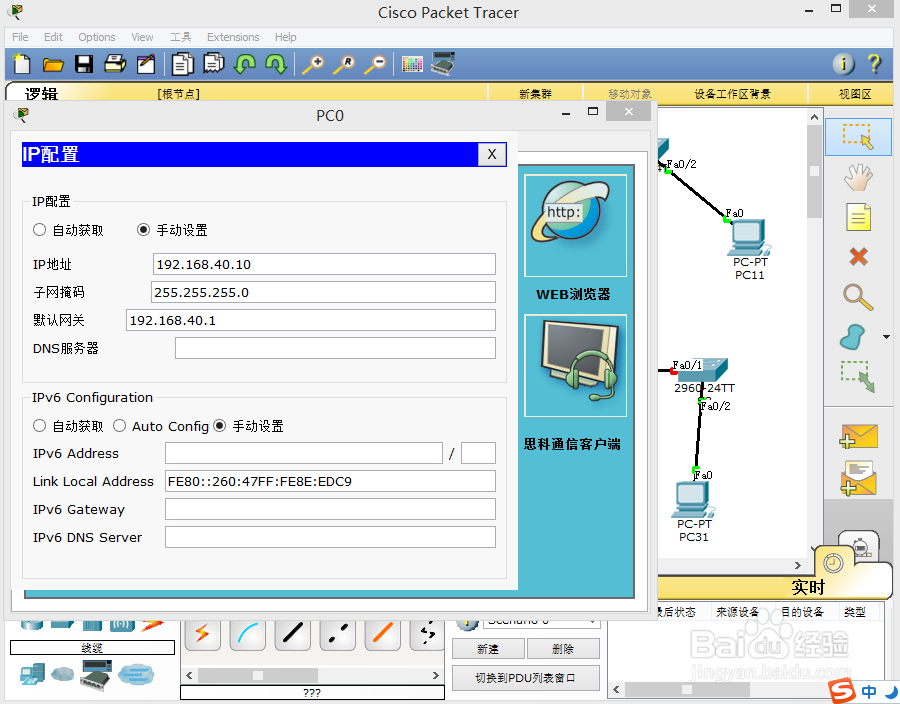Click the Paste icon in the toolbar
Screen dimensions: 900x704
[x=214, y=64]
